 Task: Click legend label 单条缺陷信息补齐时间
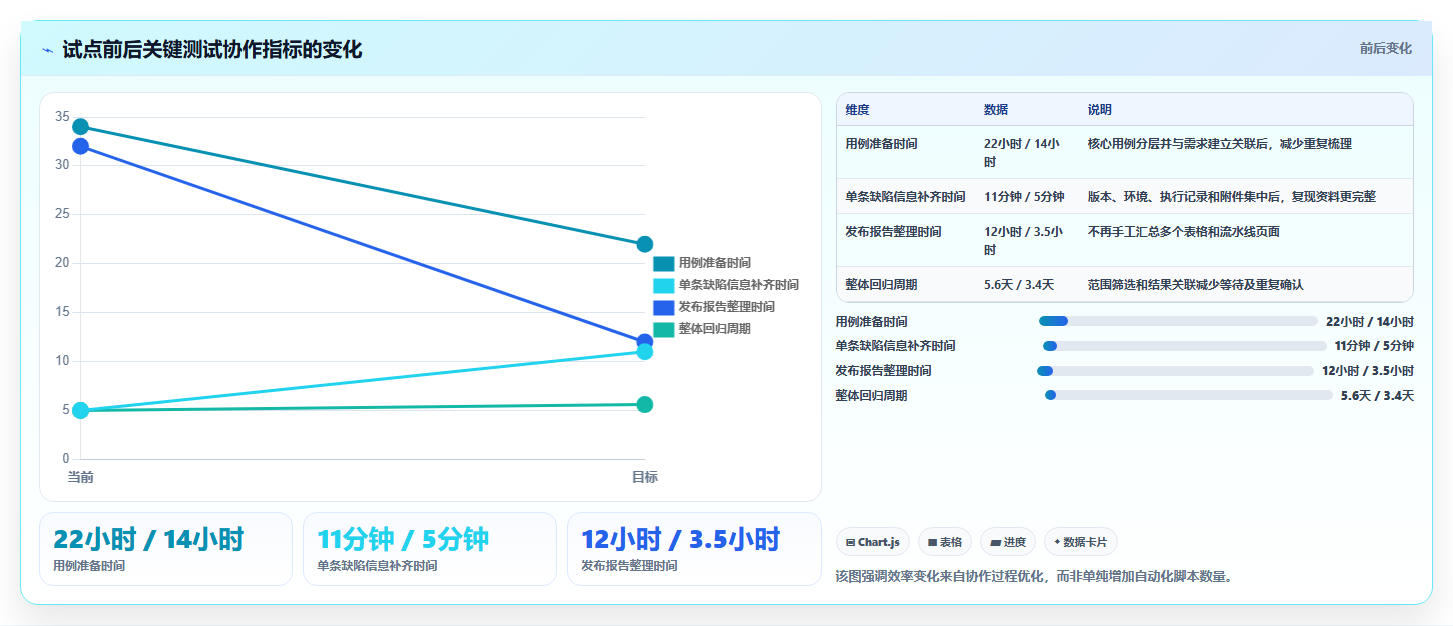(x=738, y=285)
